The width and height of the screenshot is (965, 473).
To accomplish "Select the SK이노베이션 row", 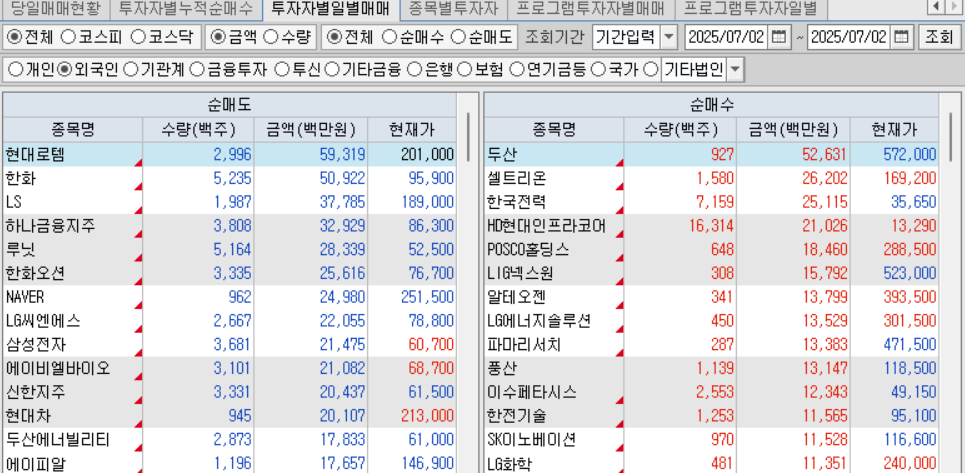I will [712, 439].
